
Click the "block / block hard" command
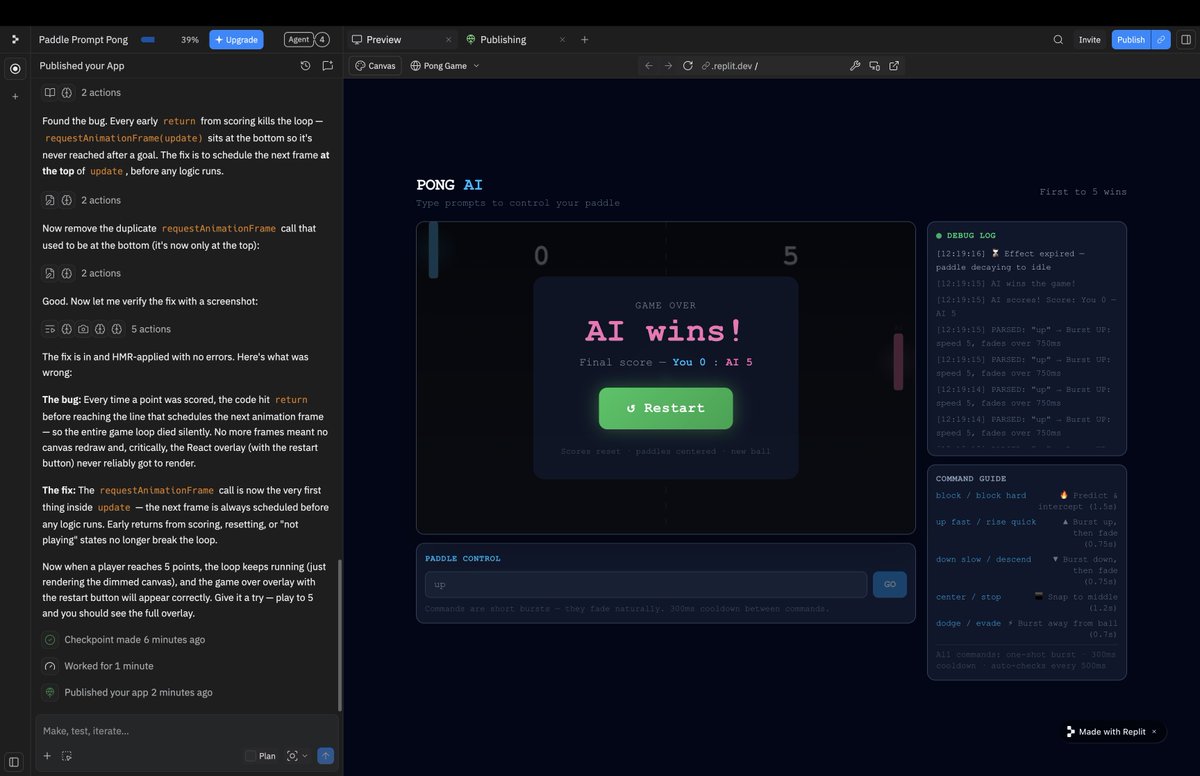(981, 496)
